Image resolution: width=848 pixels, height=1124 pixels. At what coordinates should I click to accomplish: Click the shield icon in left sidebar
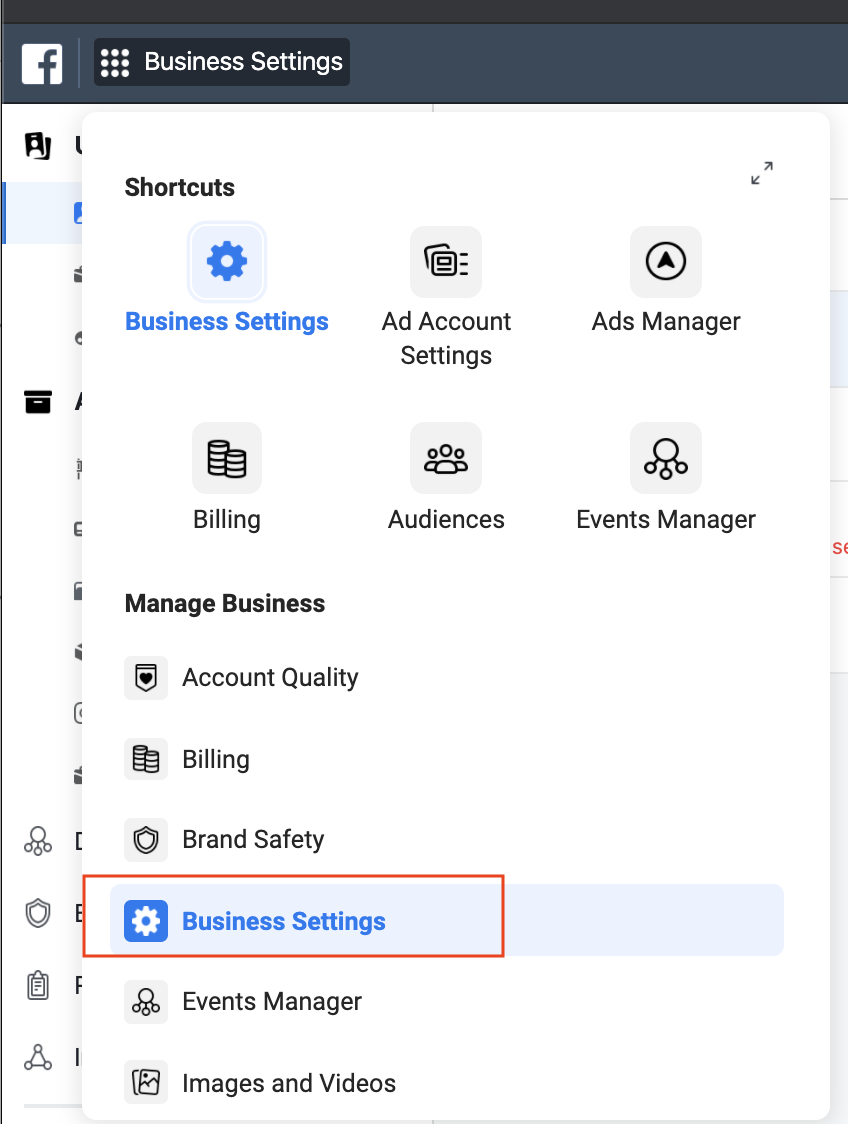(x=38, y=913)
